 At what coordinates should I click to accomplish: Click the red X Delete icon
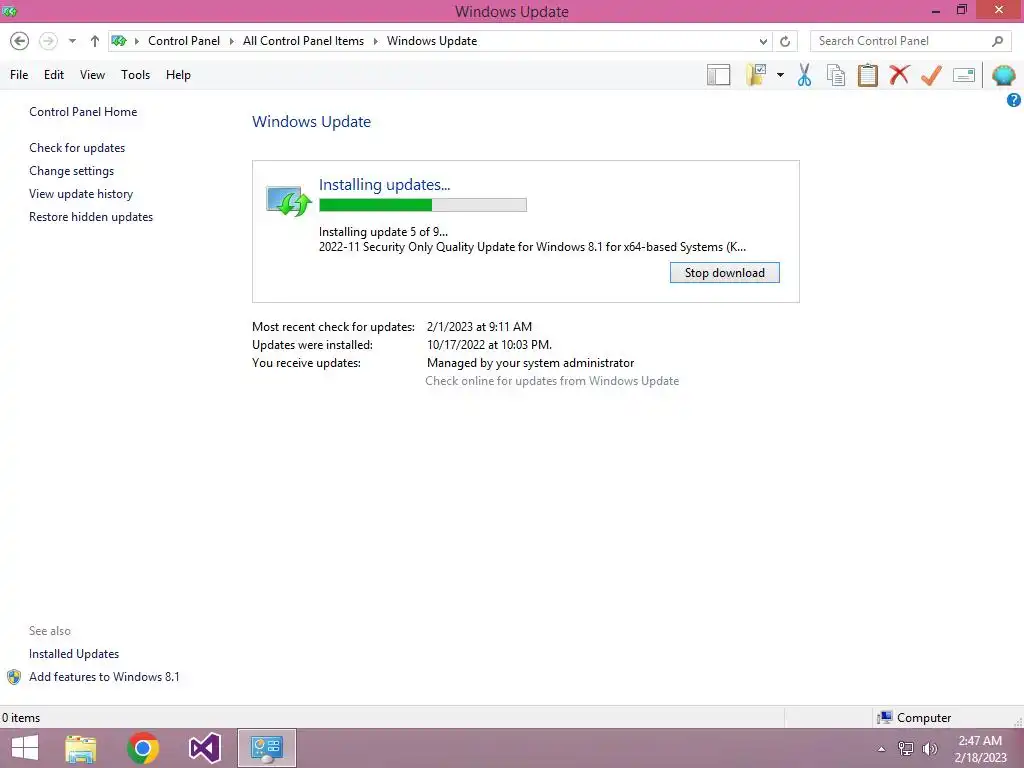tap(899, 74)
